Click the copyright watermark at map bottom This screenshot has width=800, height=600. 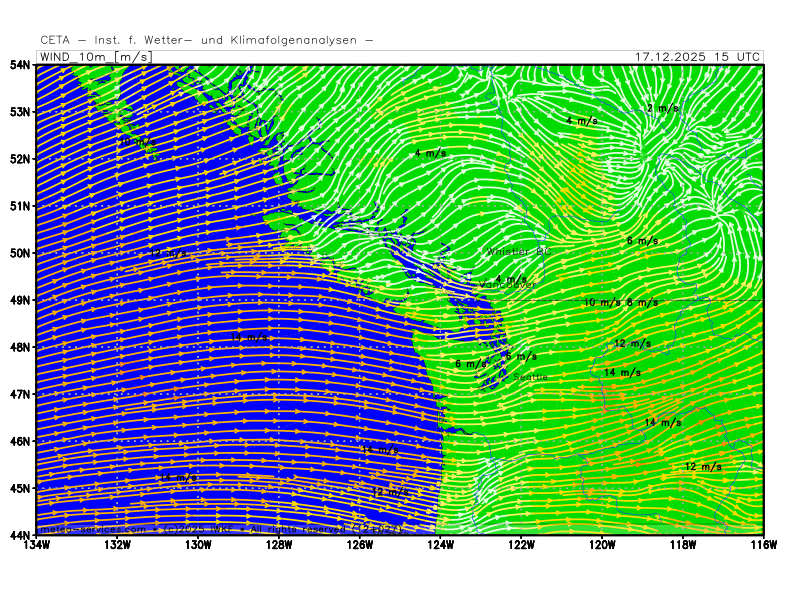[x=220, y=528]
